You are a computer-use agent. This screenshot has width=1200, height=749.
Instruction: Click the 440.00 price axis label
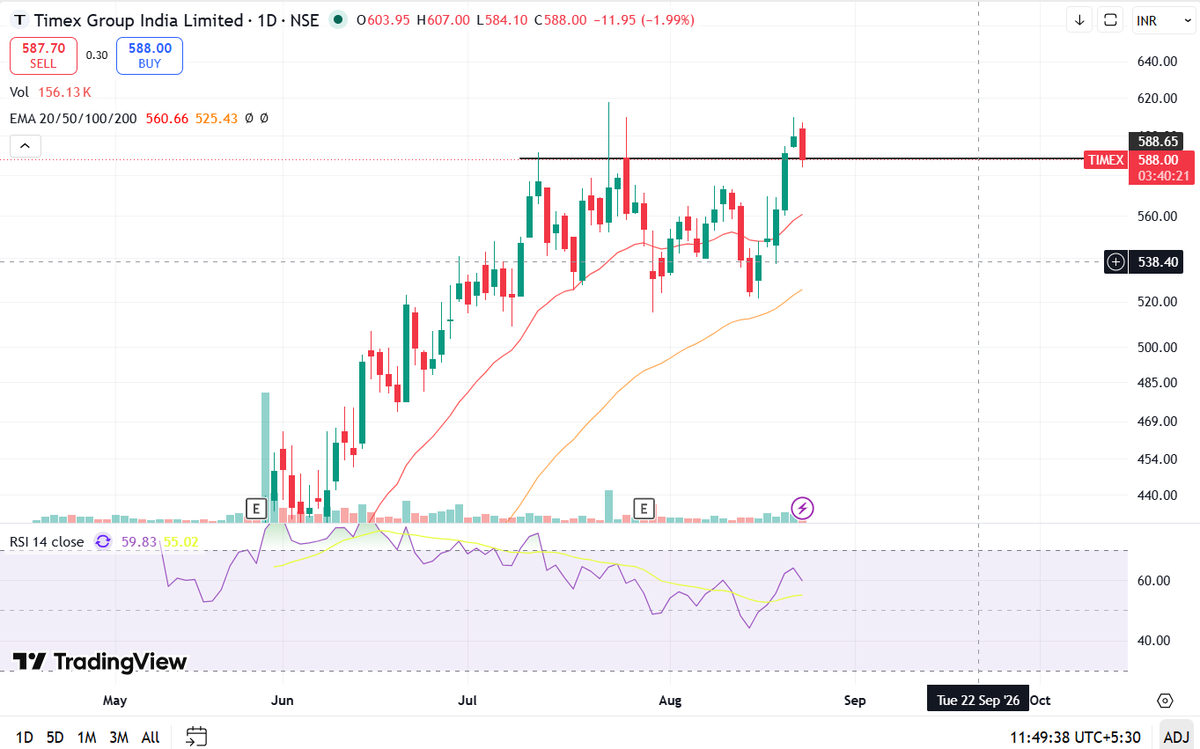[x=1155, y=495]
